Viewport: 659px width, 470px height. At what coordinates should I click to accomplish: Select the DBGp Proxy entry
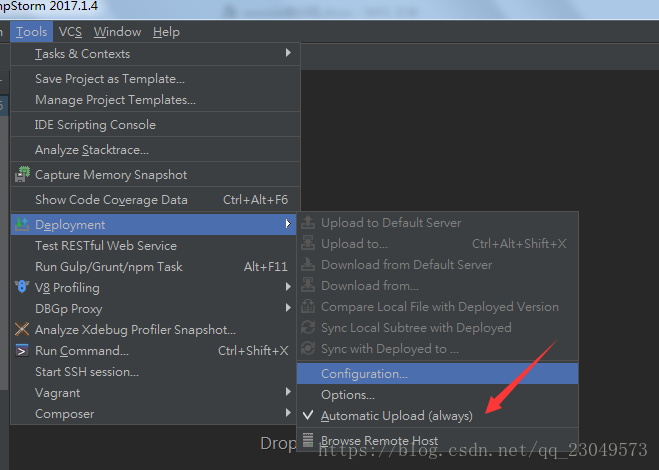[153, 309]
